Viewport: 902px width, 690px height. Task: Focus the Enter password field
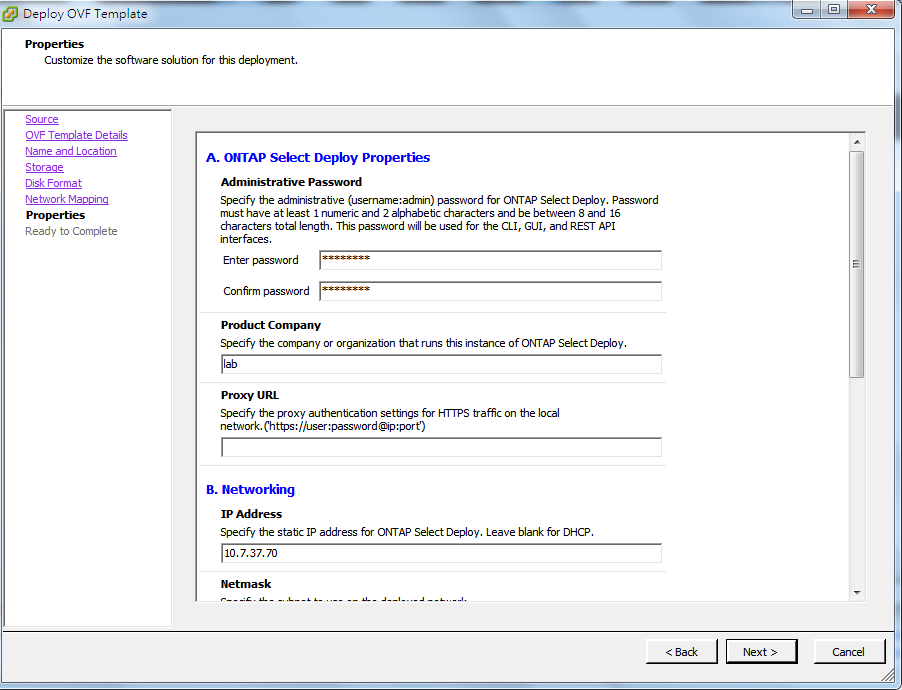[490, 260]
